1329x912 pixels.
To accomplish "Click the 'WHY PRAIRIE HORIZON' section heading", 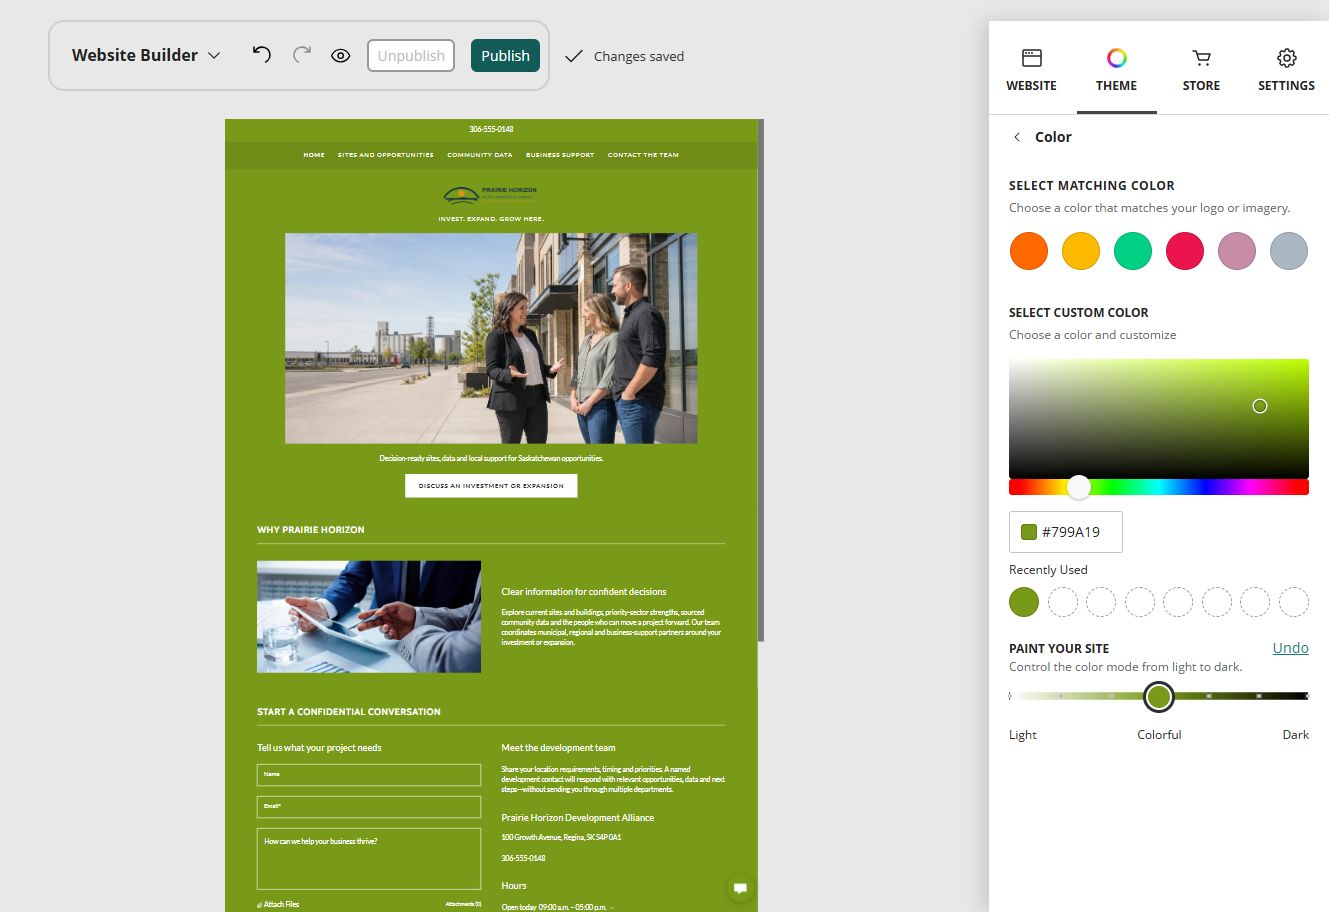I will (x=311, y=530).
